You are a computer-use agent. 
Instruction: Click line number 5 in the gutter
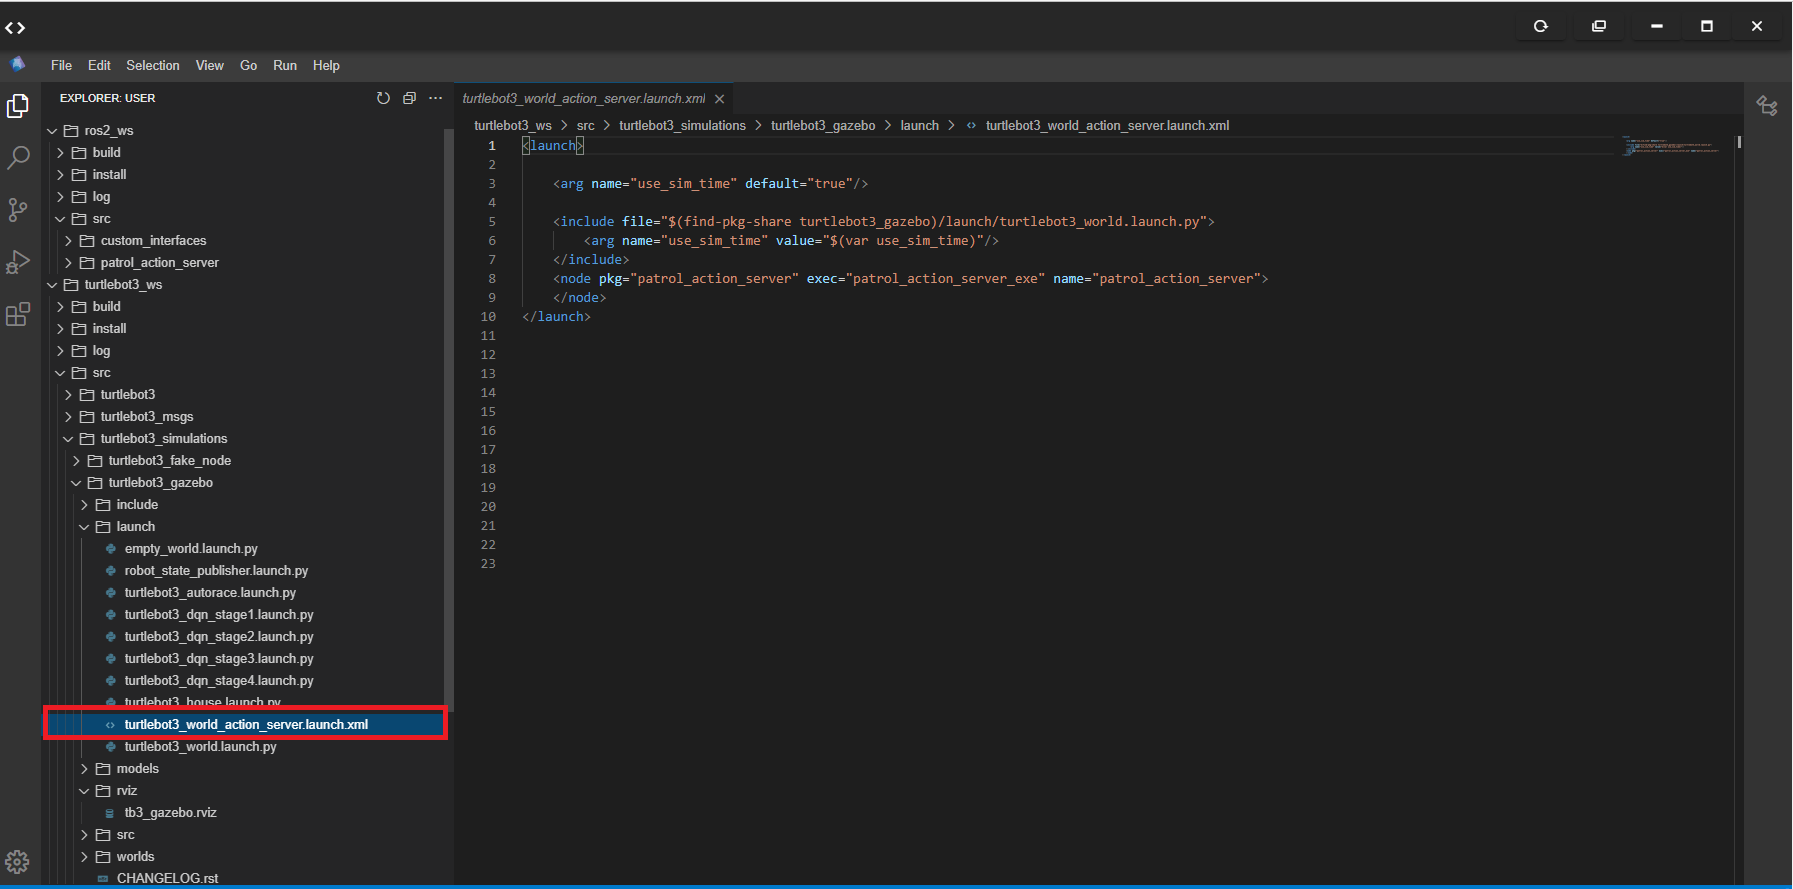[491, 222]
